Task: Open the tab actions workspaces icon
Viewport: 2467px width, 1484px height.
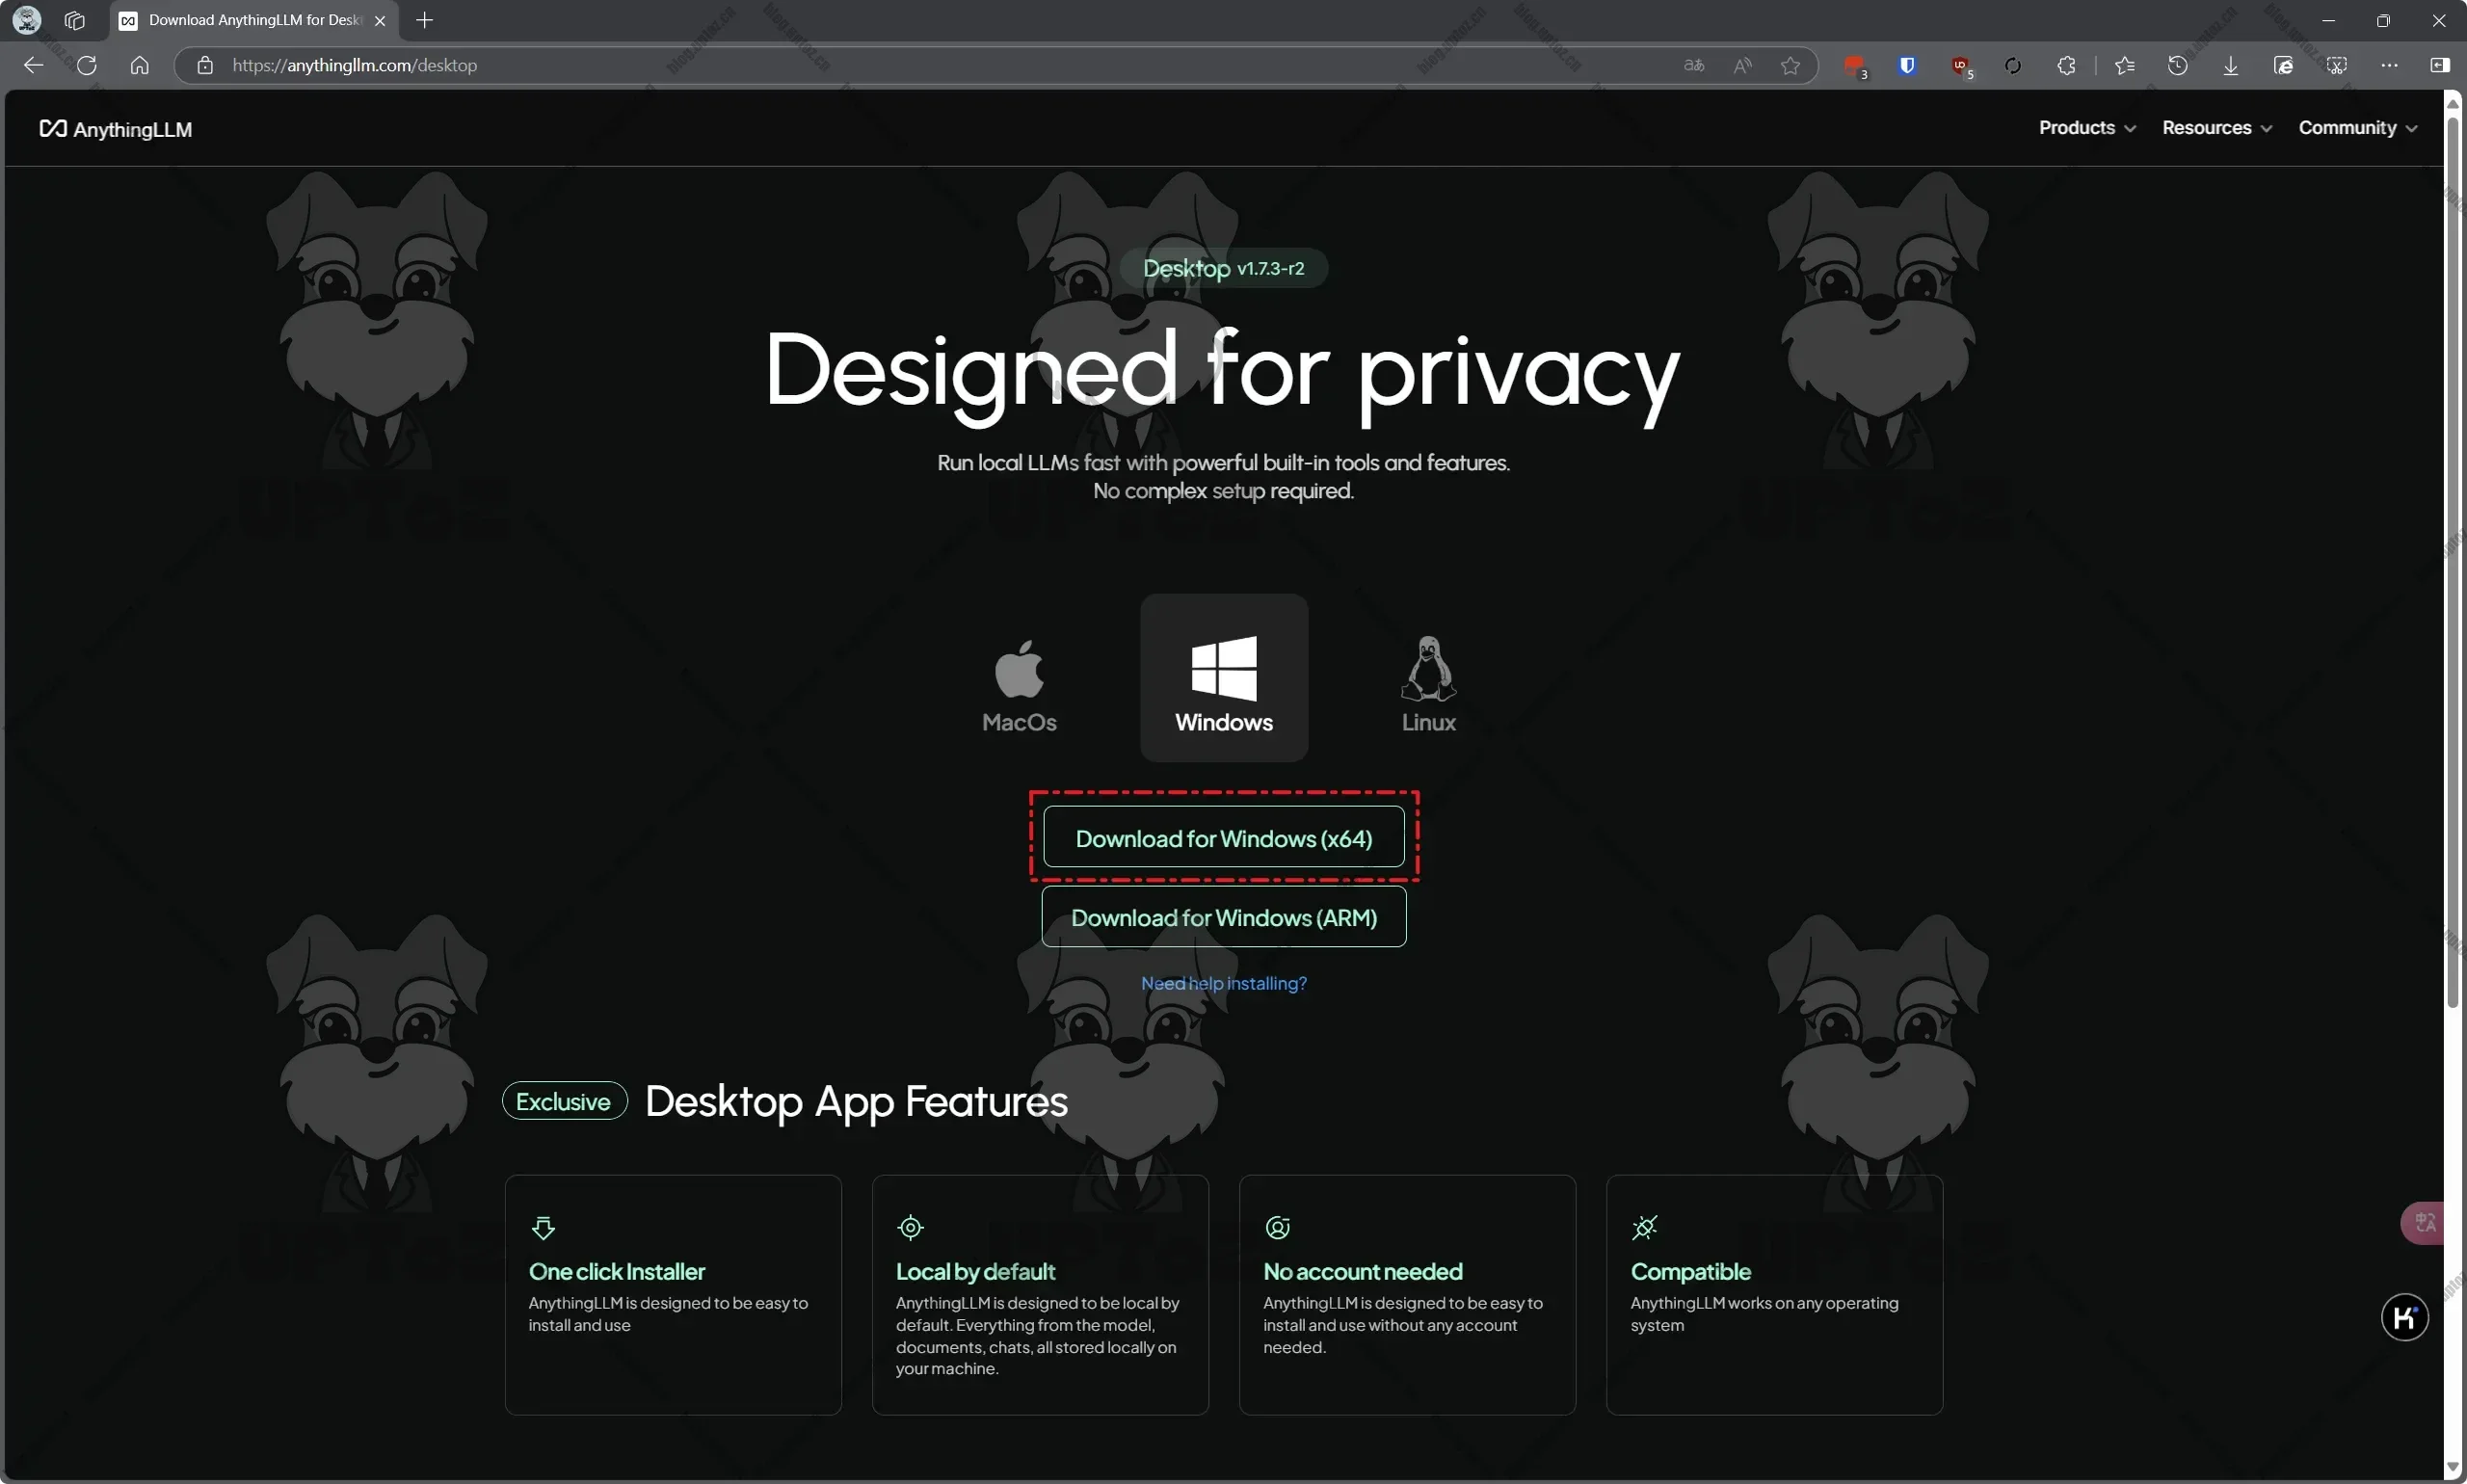Action: coord(74,20)
